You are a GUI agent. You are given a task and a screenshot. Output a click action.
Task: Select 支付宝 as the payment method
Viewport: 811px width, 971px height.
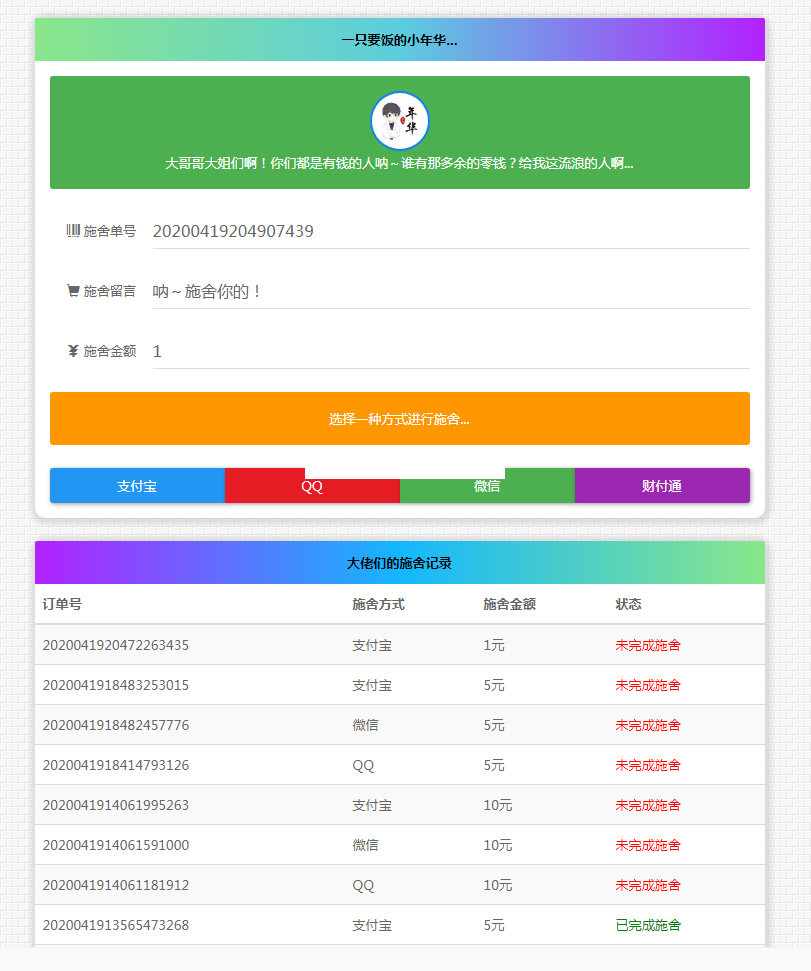click(x=137, y=485)
